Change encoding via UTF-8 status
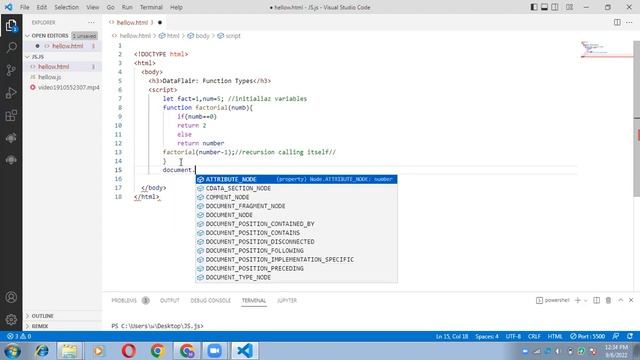The image size is (640, 360). pos(513,336)
